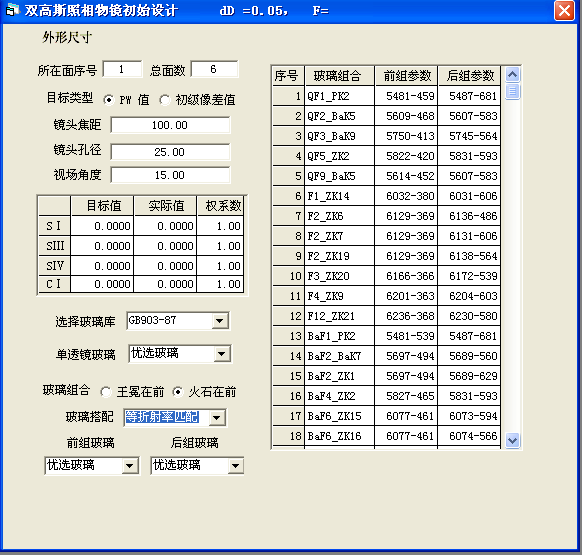Screen dimensions: 582x555
Task: Click the application icon in title bar
Action: pos(12,10)
